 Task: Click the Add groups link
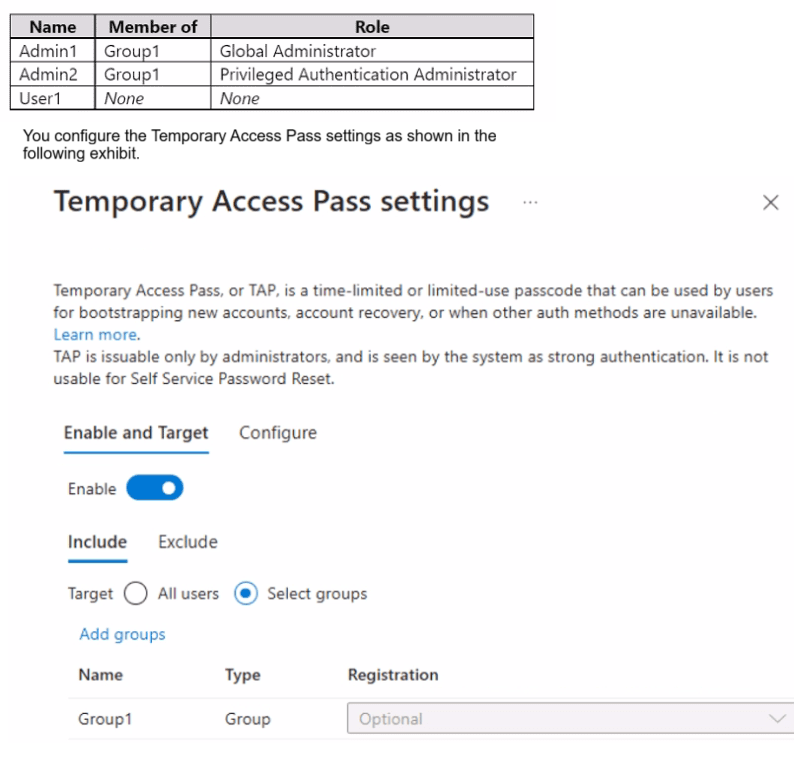tap(122, 634)
